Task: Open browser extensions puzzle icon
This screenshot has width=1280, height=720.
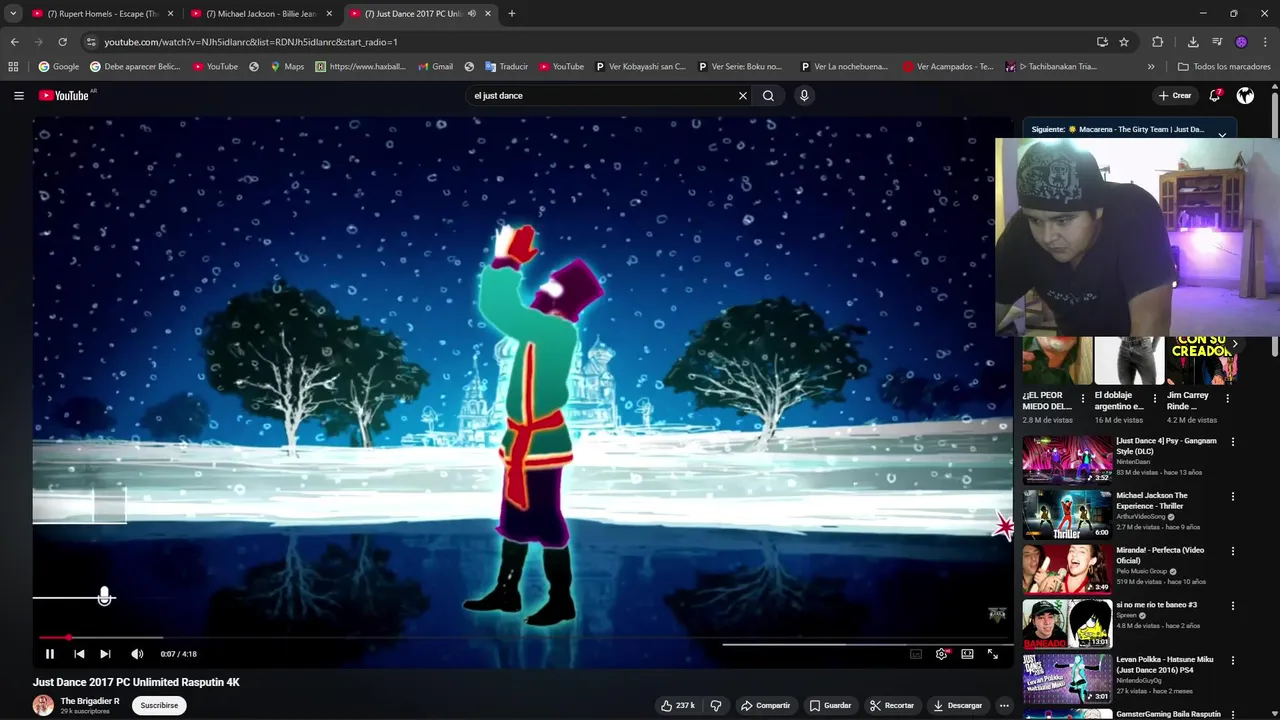Action: pos(1157,42)
